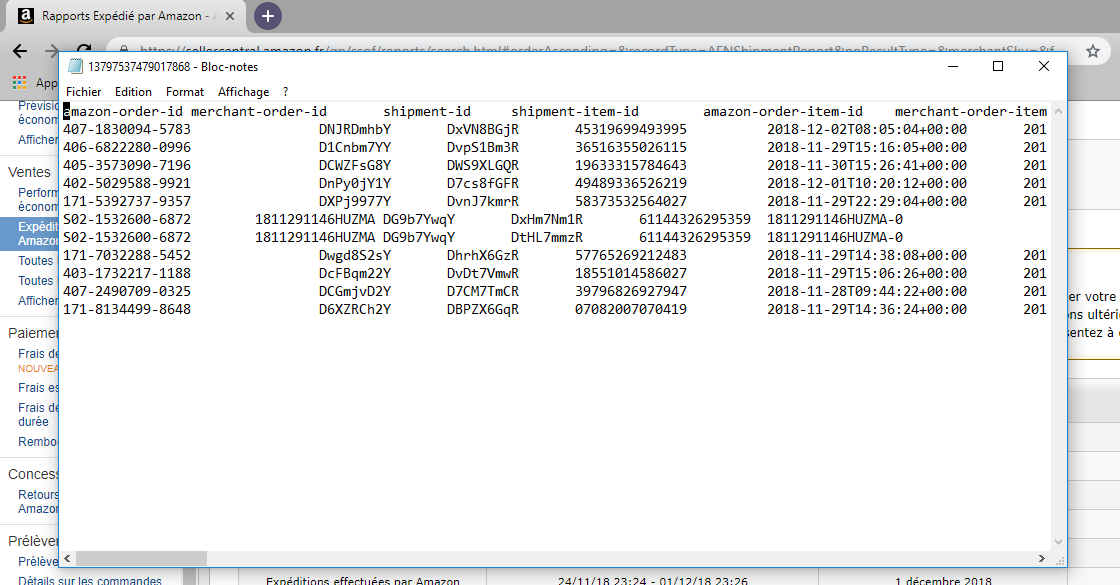
Task: Click order id 406-6822280-0996
Action: tap(126, 147)
